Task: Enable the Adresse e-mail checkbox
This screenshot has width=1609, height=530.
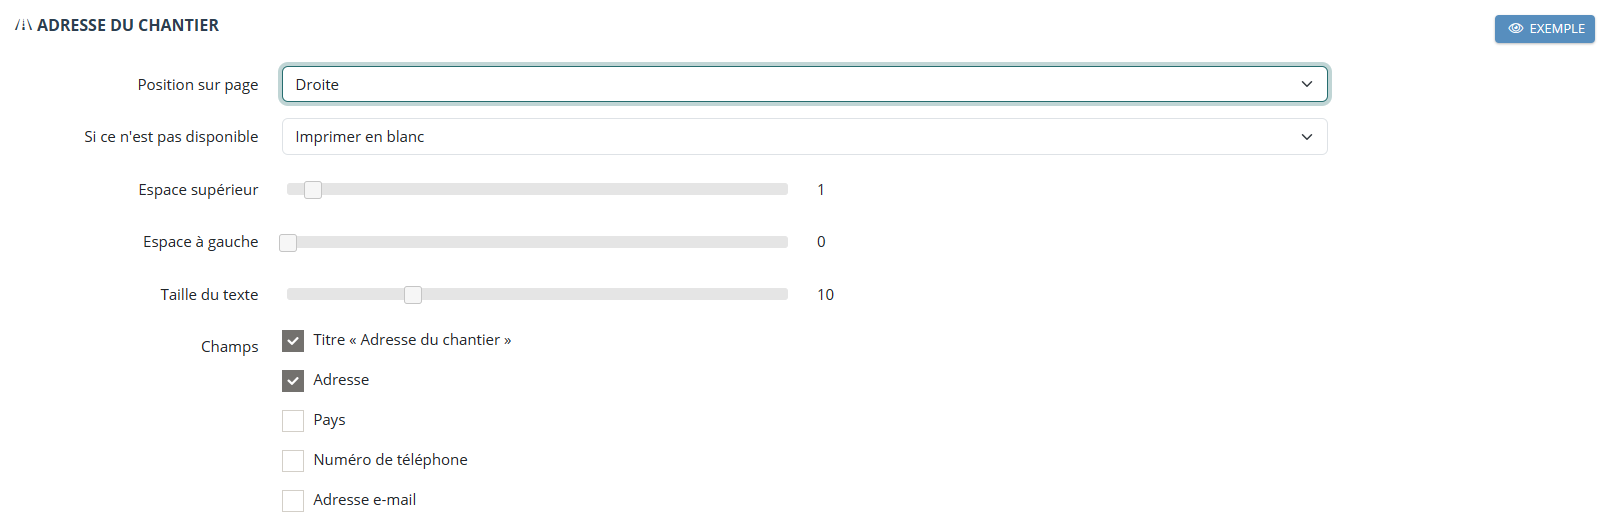Action: [x=293, y=501]
